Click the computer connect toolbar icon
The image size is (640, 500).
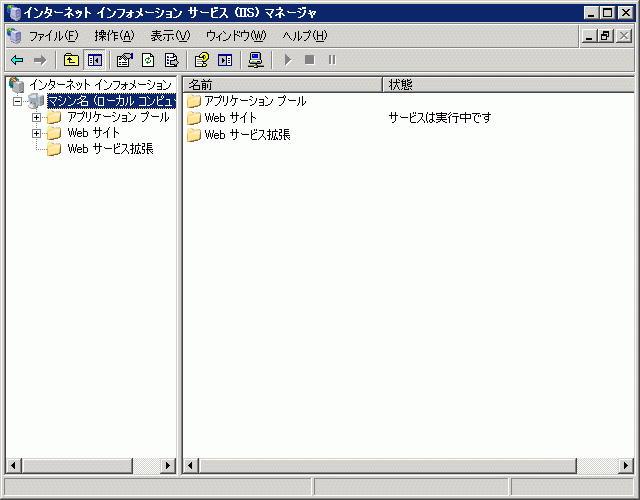pyautogui.click(x=256, y=60)
